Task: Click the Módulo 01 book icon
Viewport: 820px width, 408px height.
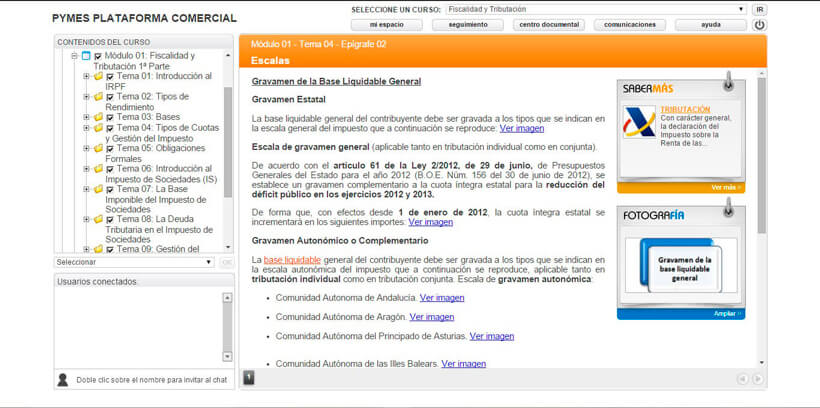Action: point(86,56)
